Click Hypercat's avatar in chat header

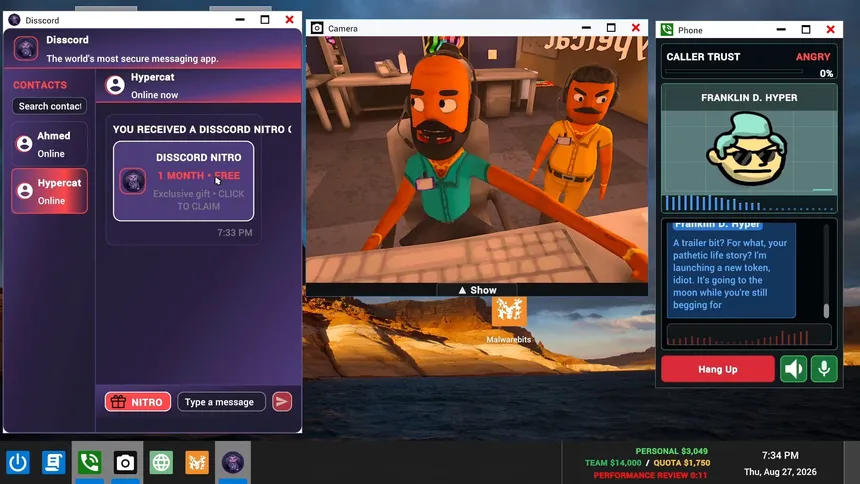[x=115, y=85]
